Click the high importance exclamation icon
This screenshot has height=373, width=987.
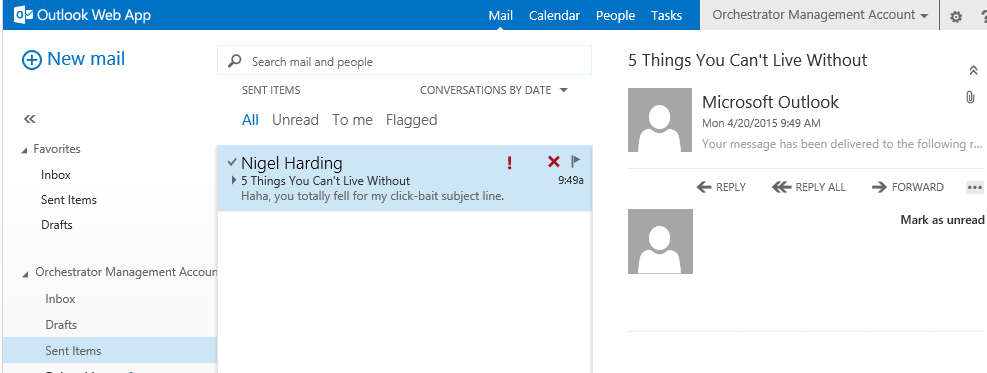point(509,163)
